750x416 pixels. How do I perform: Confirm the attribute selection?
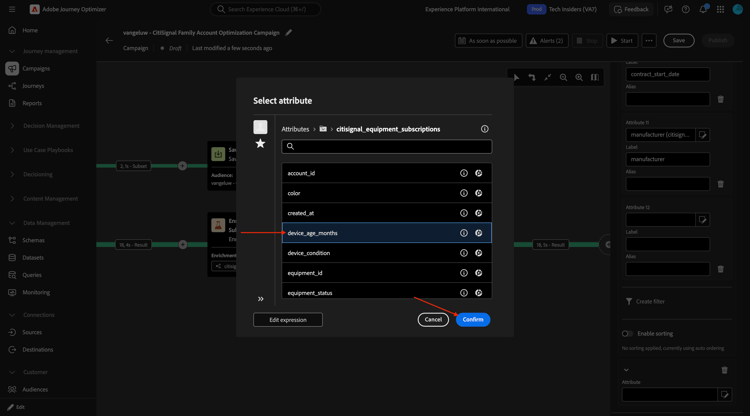[473, 319]
